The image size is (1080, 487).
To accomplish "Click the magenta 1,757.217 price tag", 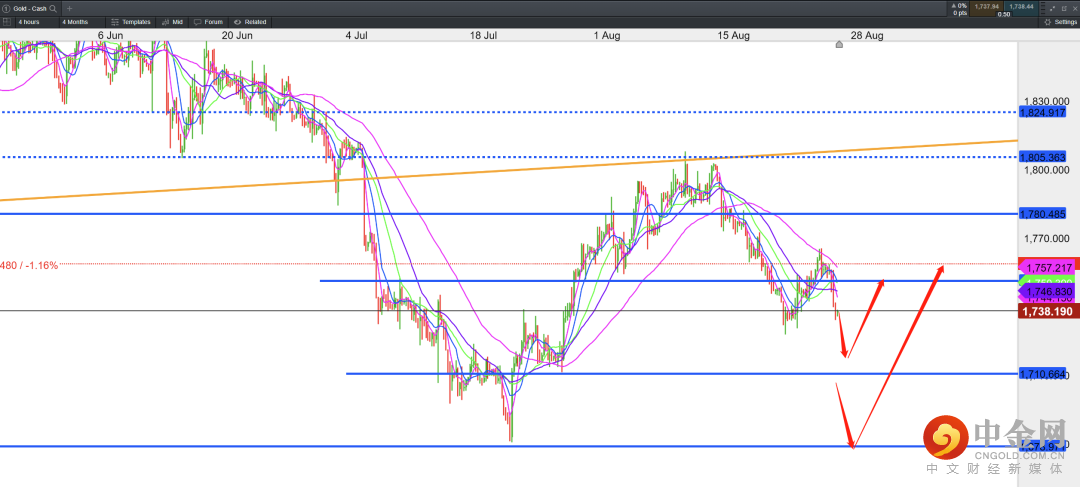I will 1045,268.
